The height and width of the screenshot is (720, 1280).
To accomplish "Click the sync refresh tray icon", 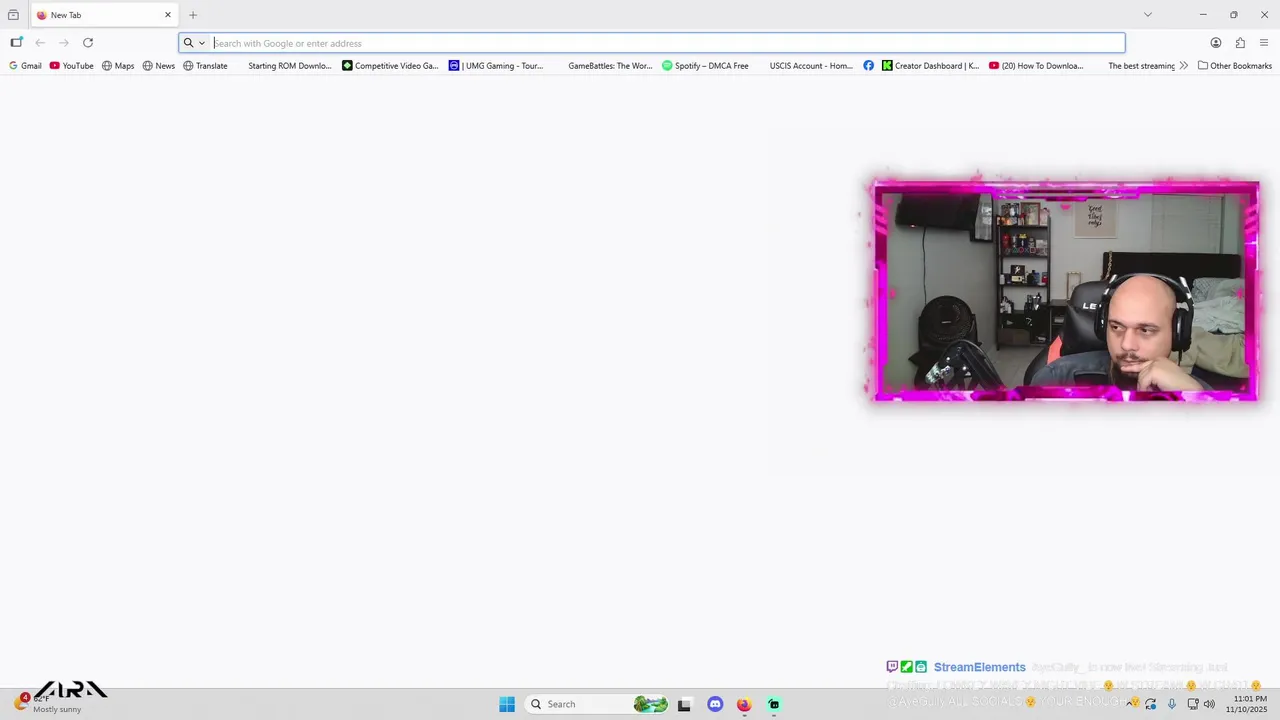I will click(x=1151, y=704).
